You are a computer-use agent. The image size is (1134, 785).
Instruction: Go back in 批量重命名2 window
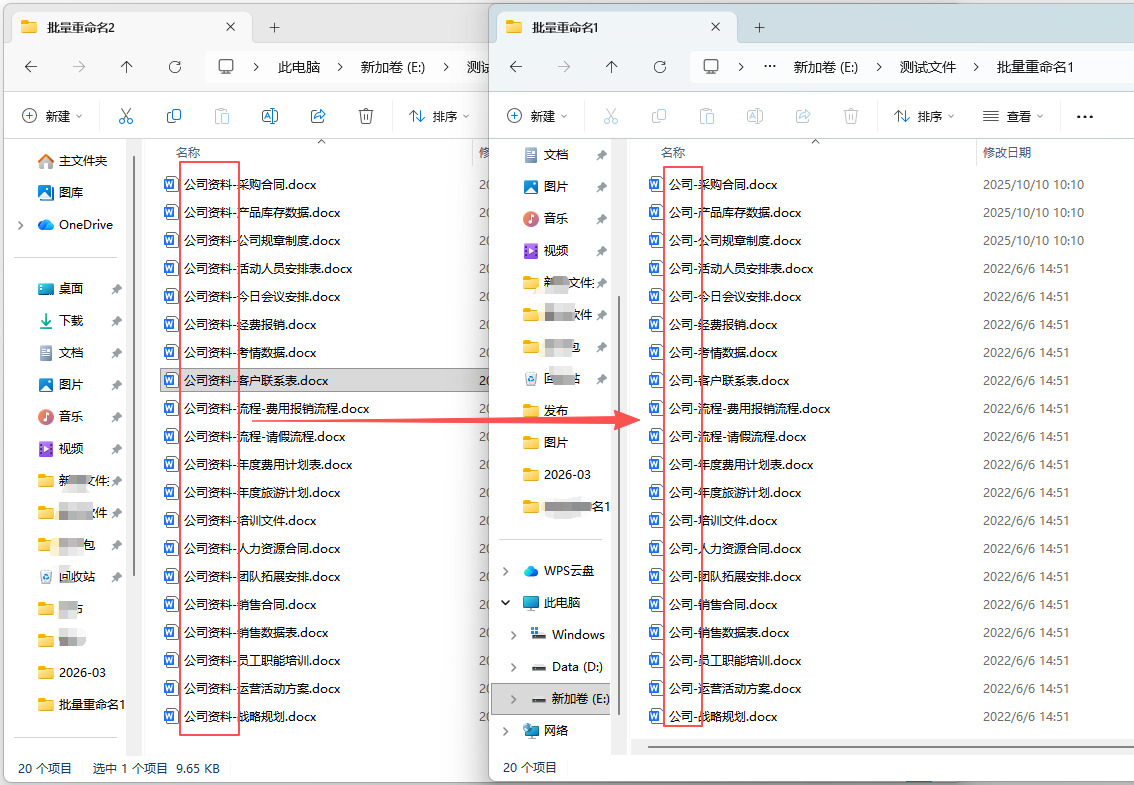[31, 67]
